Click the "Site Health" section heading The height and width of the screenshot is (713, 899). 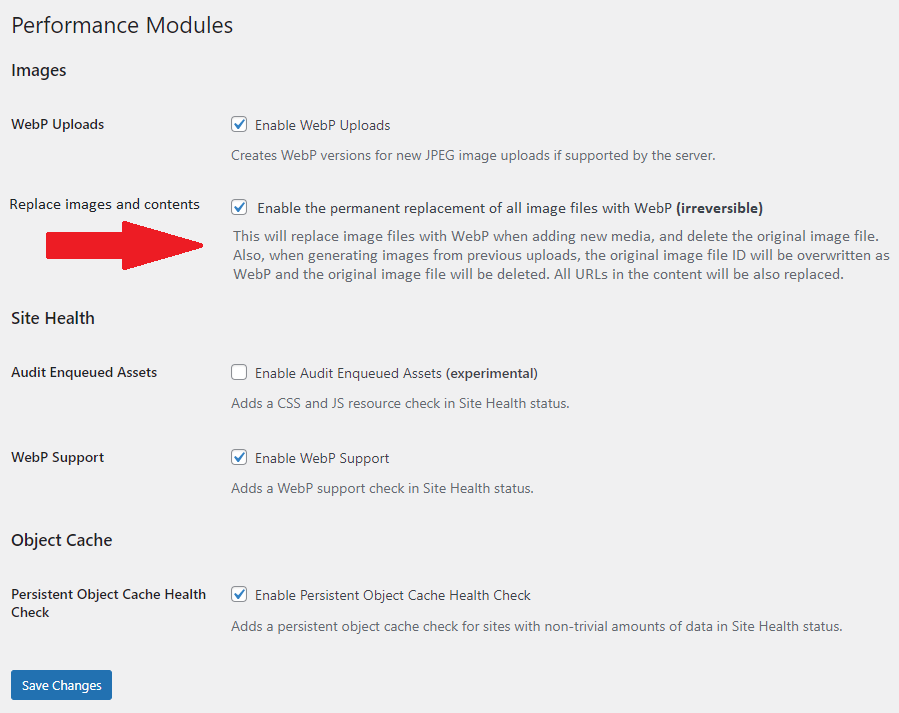click(x=52, y=318)
